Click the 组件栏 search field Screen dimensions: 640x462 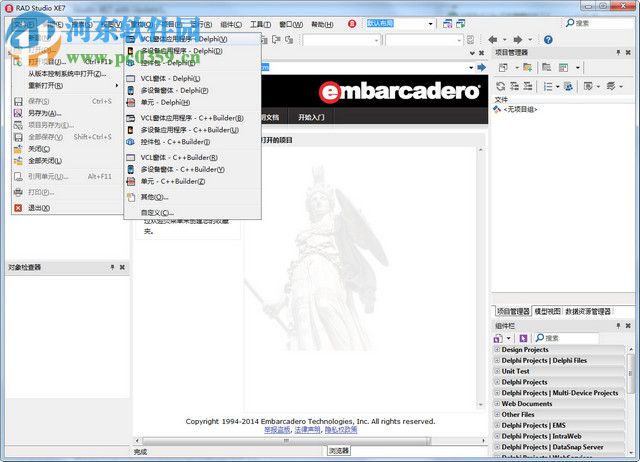[x=567, y=338]
